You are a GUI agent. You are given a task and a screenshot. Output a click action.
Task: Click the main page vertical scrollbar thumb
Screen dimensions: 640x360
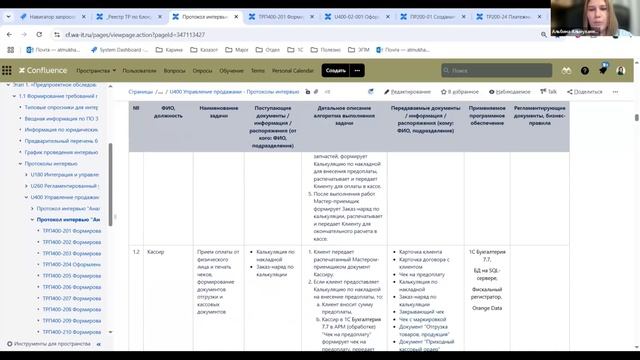636,118
